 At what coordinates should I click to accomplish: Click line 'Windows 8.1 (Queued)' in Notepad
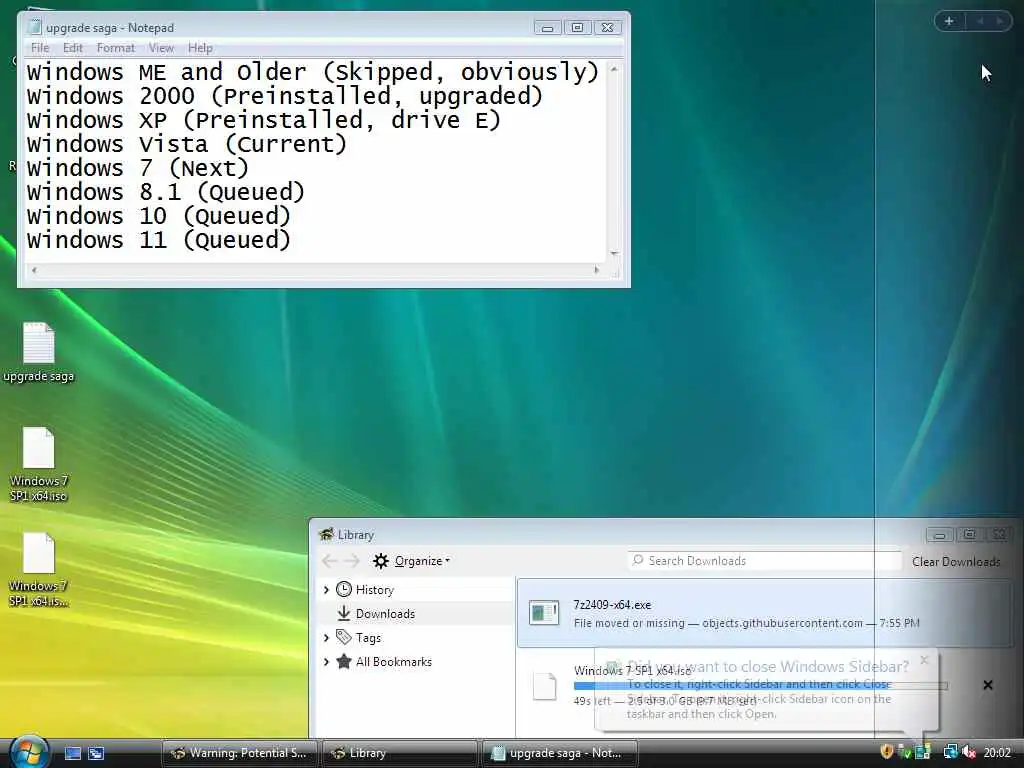point(166,192)
